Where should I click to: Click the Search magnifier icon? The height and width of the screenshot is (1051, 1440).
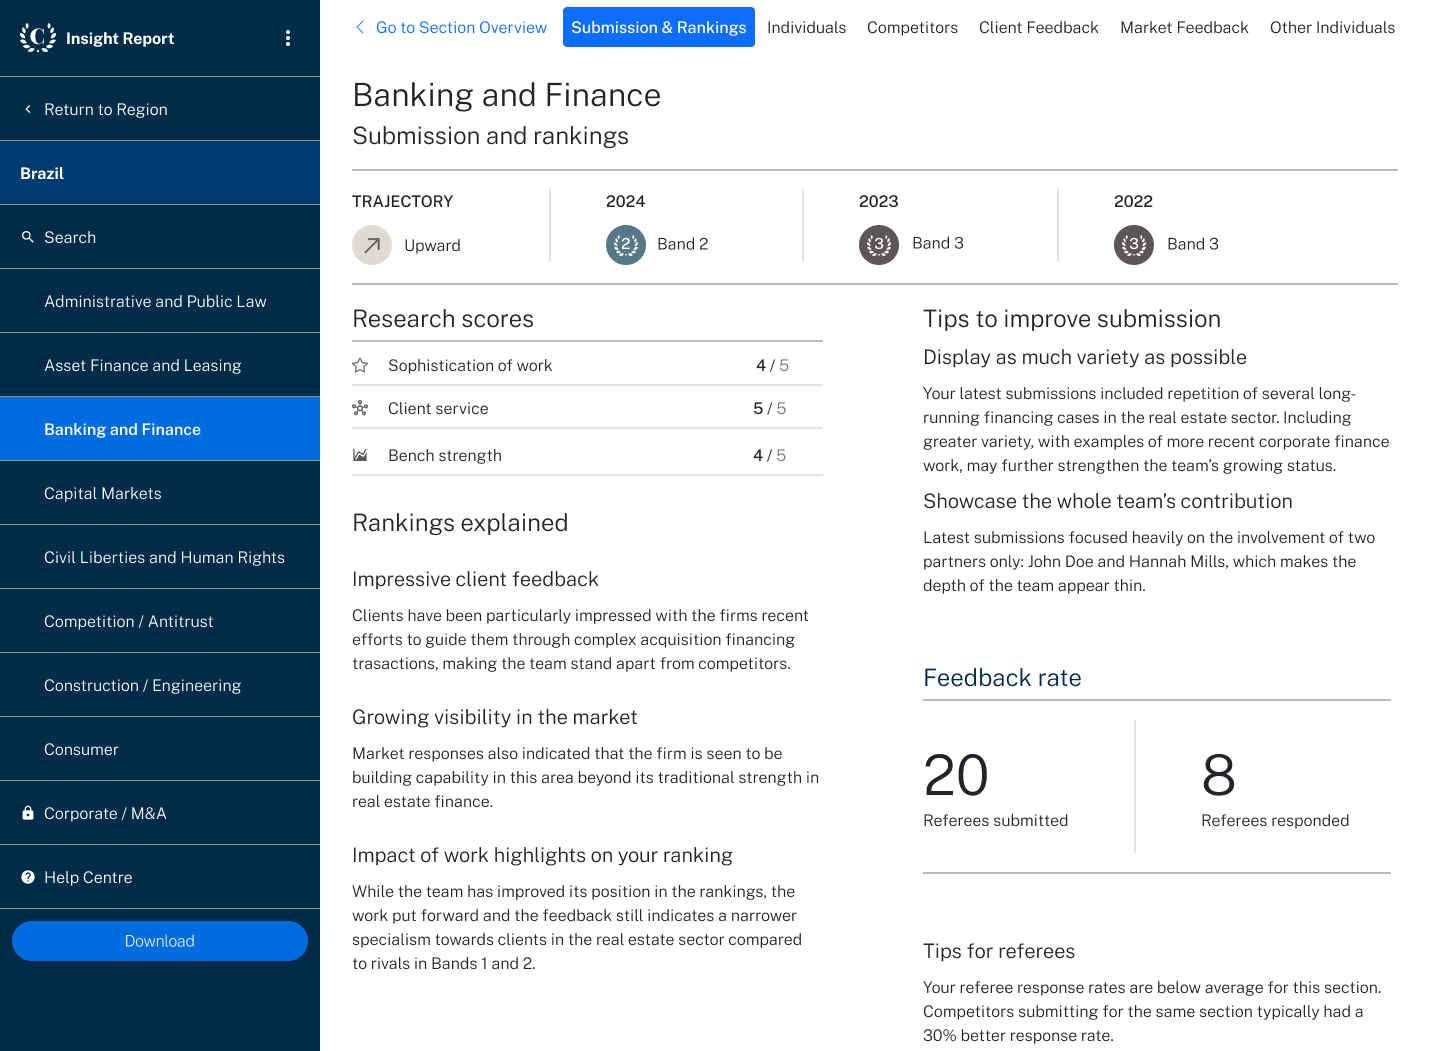pos(29,237)
